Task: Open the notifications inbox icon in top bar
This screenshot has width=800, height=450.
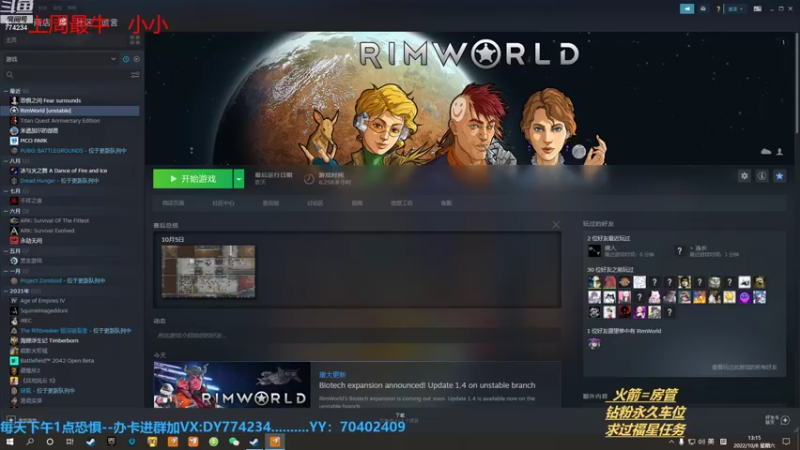Action: 703,9
